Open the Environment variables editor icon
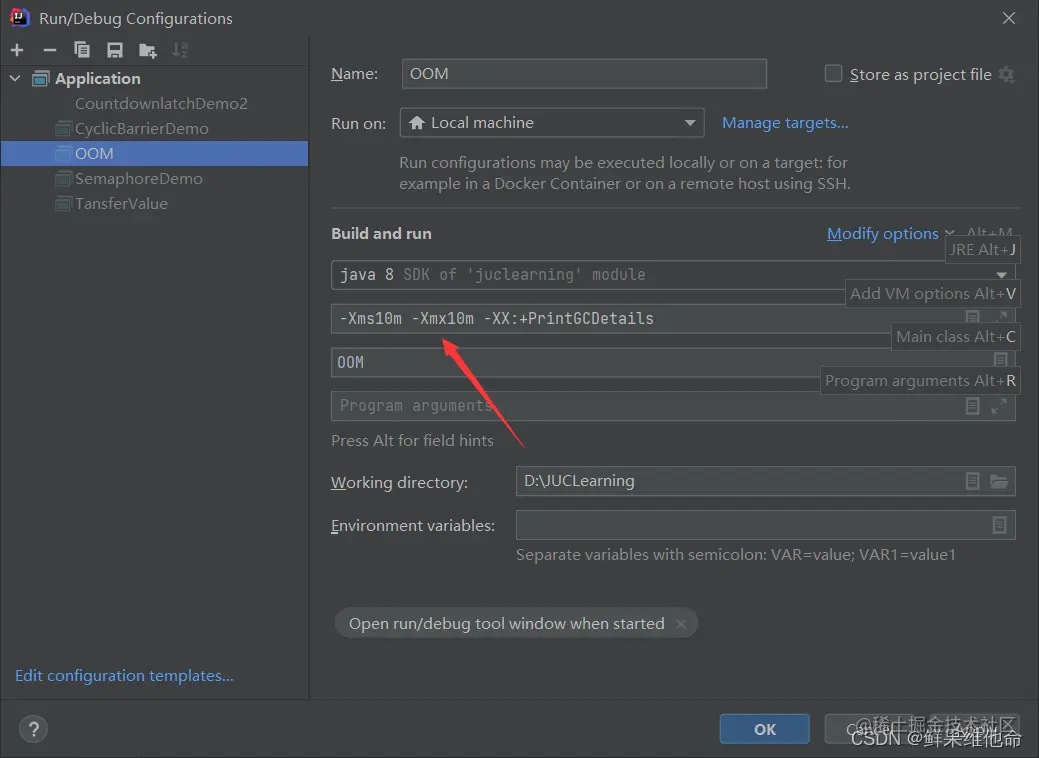The image size is (1039, 758). [x=999, y=525]
